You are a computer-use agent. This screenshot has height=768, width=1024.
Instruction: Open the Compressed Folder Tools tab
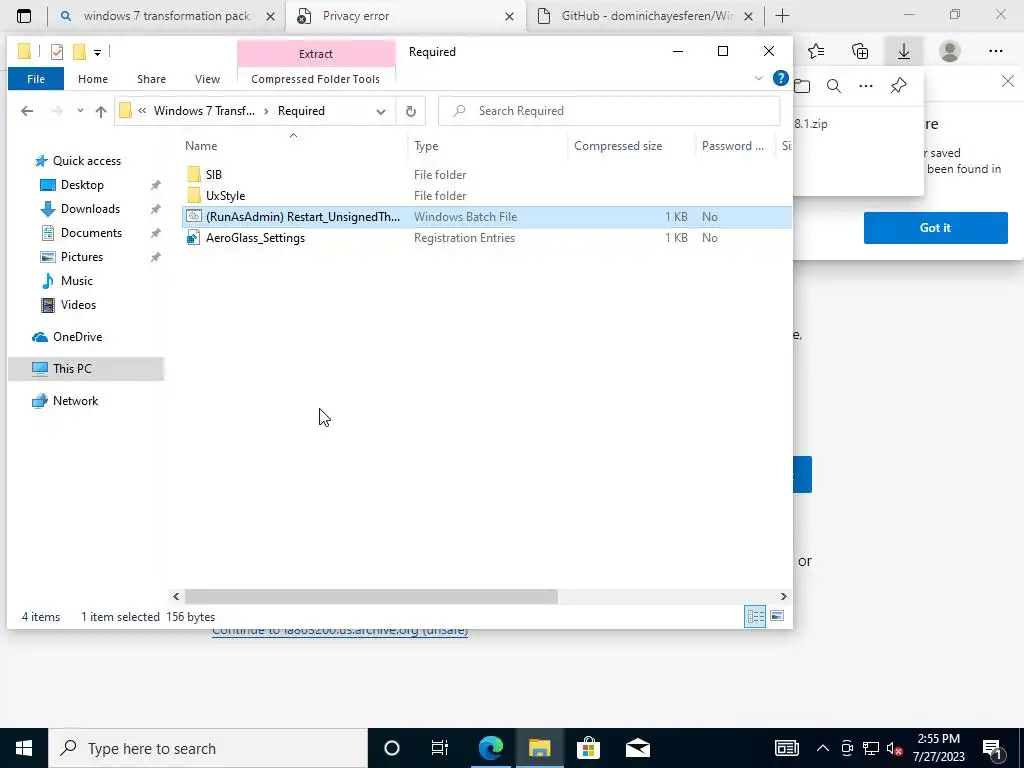[x=315, y=79]
